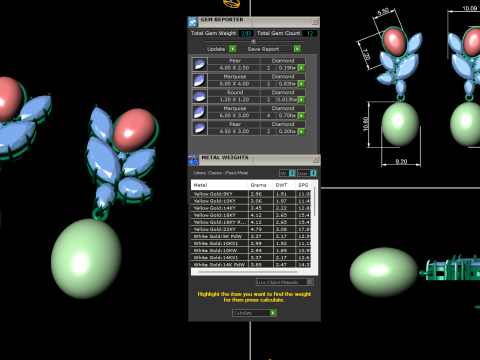Click the Update button label
This screenshot has width=480, height=360.
(216, 49)
